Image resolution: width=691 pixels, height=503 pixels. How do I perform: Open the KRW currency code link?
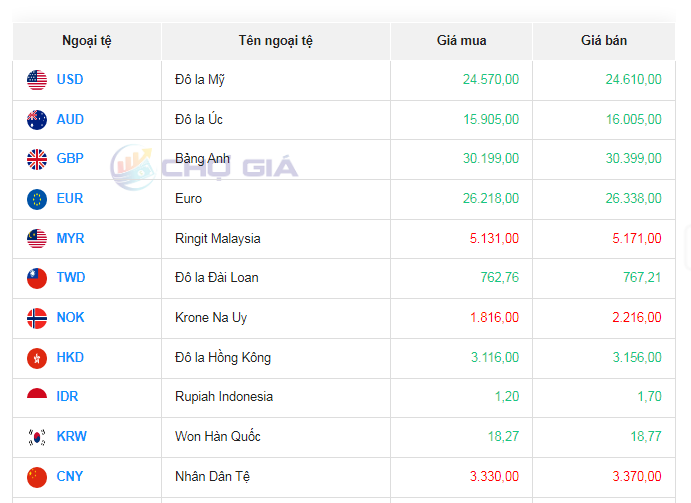click(x=71, y=436)
